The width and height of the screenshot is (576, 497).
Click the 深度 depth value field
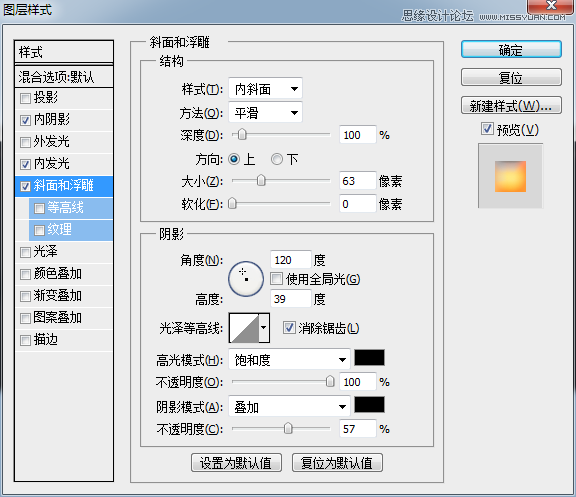(358, 135)
